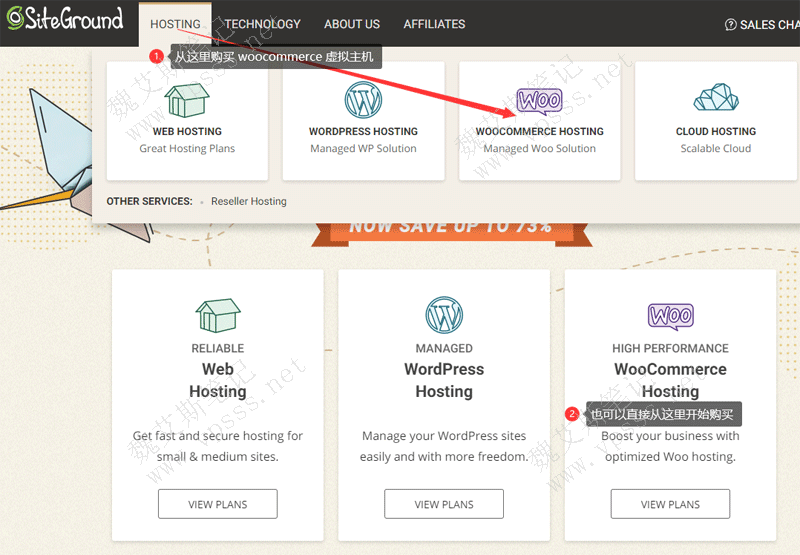Image resolution: width=800 pixels, height=555 pixels.
Task: Click the SiteGround logo
Action: [x=65, y=18]
